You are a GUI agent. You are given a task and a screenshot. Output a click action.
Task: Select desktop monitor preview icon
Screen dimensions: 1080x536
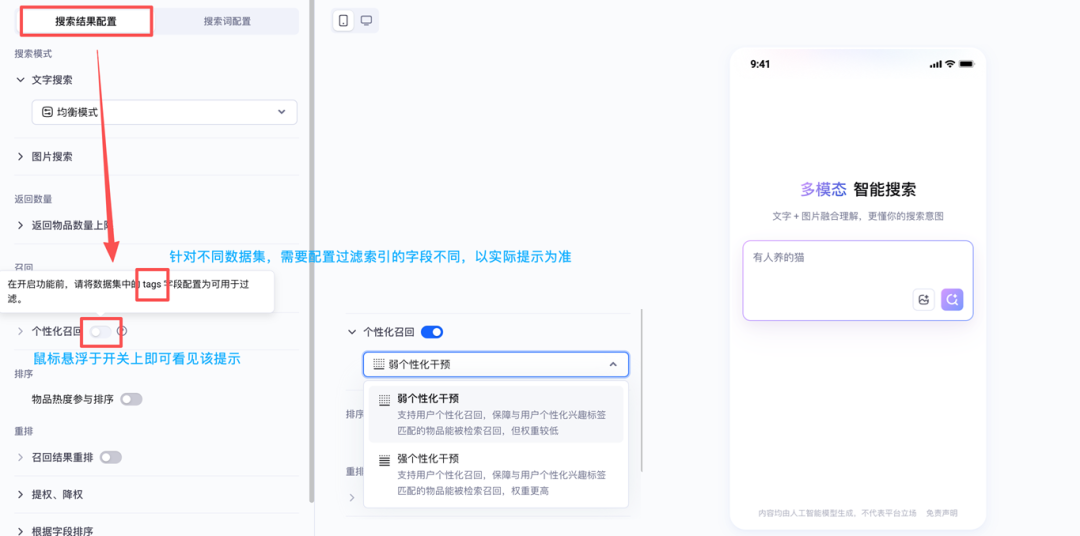[366, 21]
